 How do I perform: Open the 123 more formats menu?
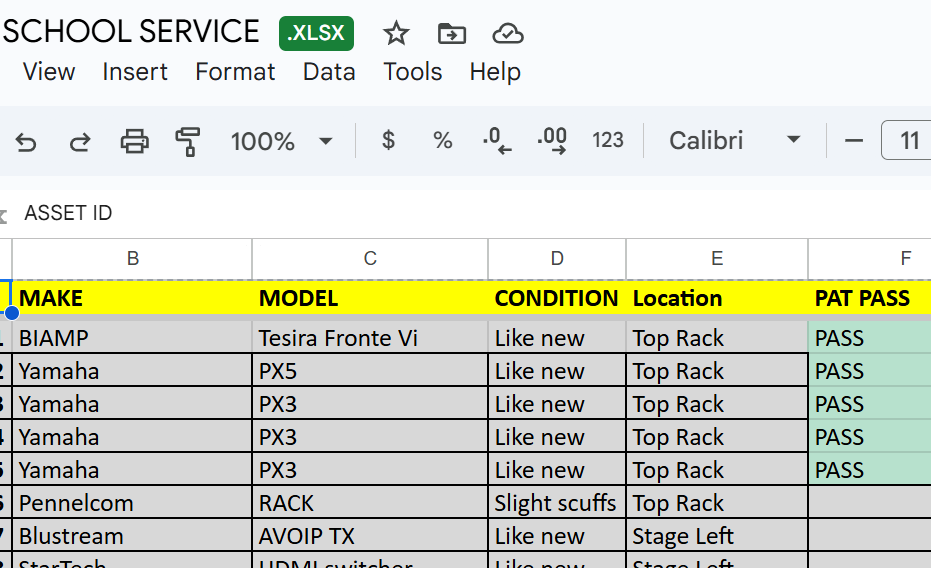pyautogui.click(x=608, y=141)
